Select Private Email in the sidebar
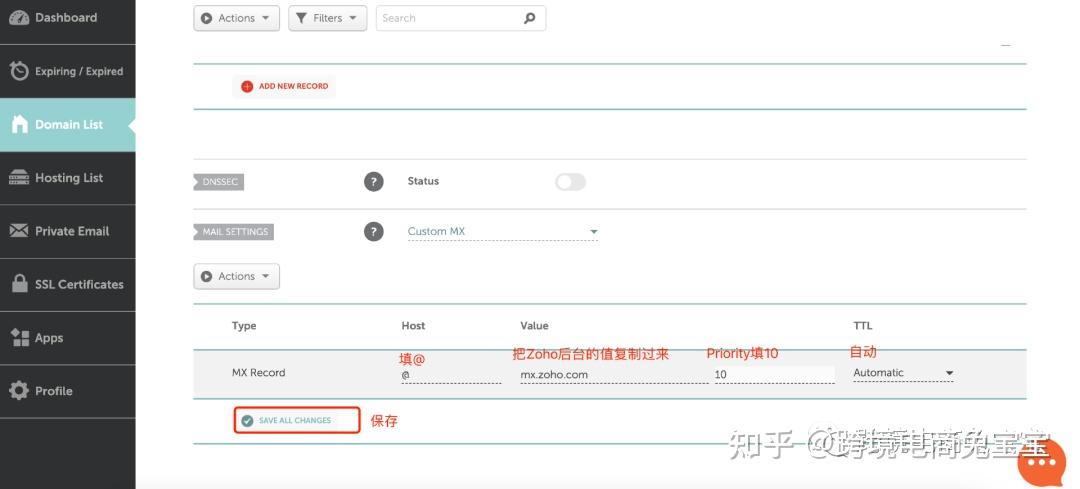 pos(71,231)
